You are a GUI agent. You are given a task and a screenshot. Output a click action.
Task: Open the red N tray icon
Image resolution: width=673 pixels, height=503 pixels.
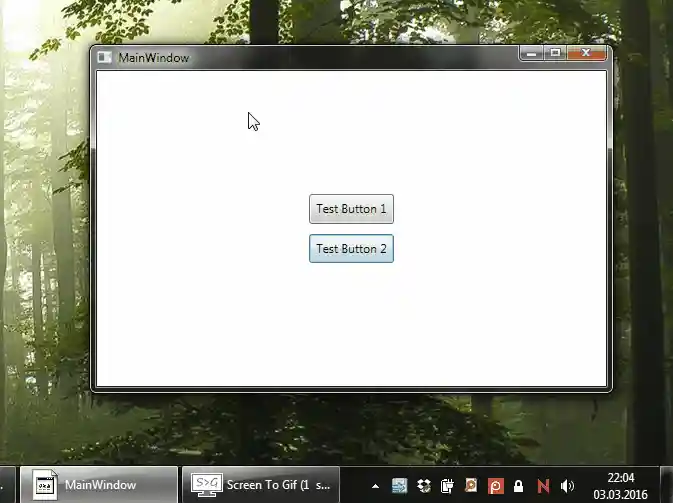(x=543, y=486)
